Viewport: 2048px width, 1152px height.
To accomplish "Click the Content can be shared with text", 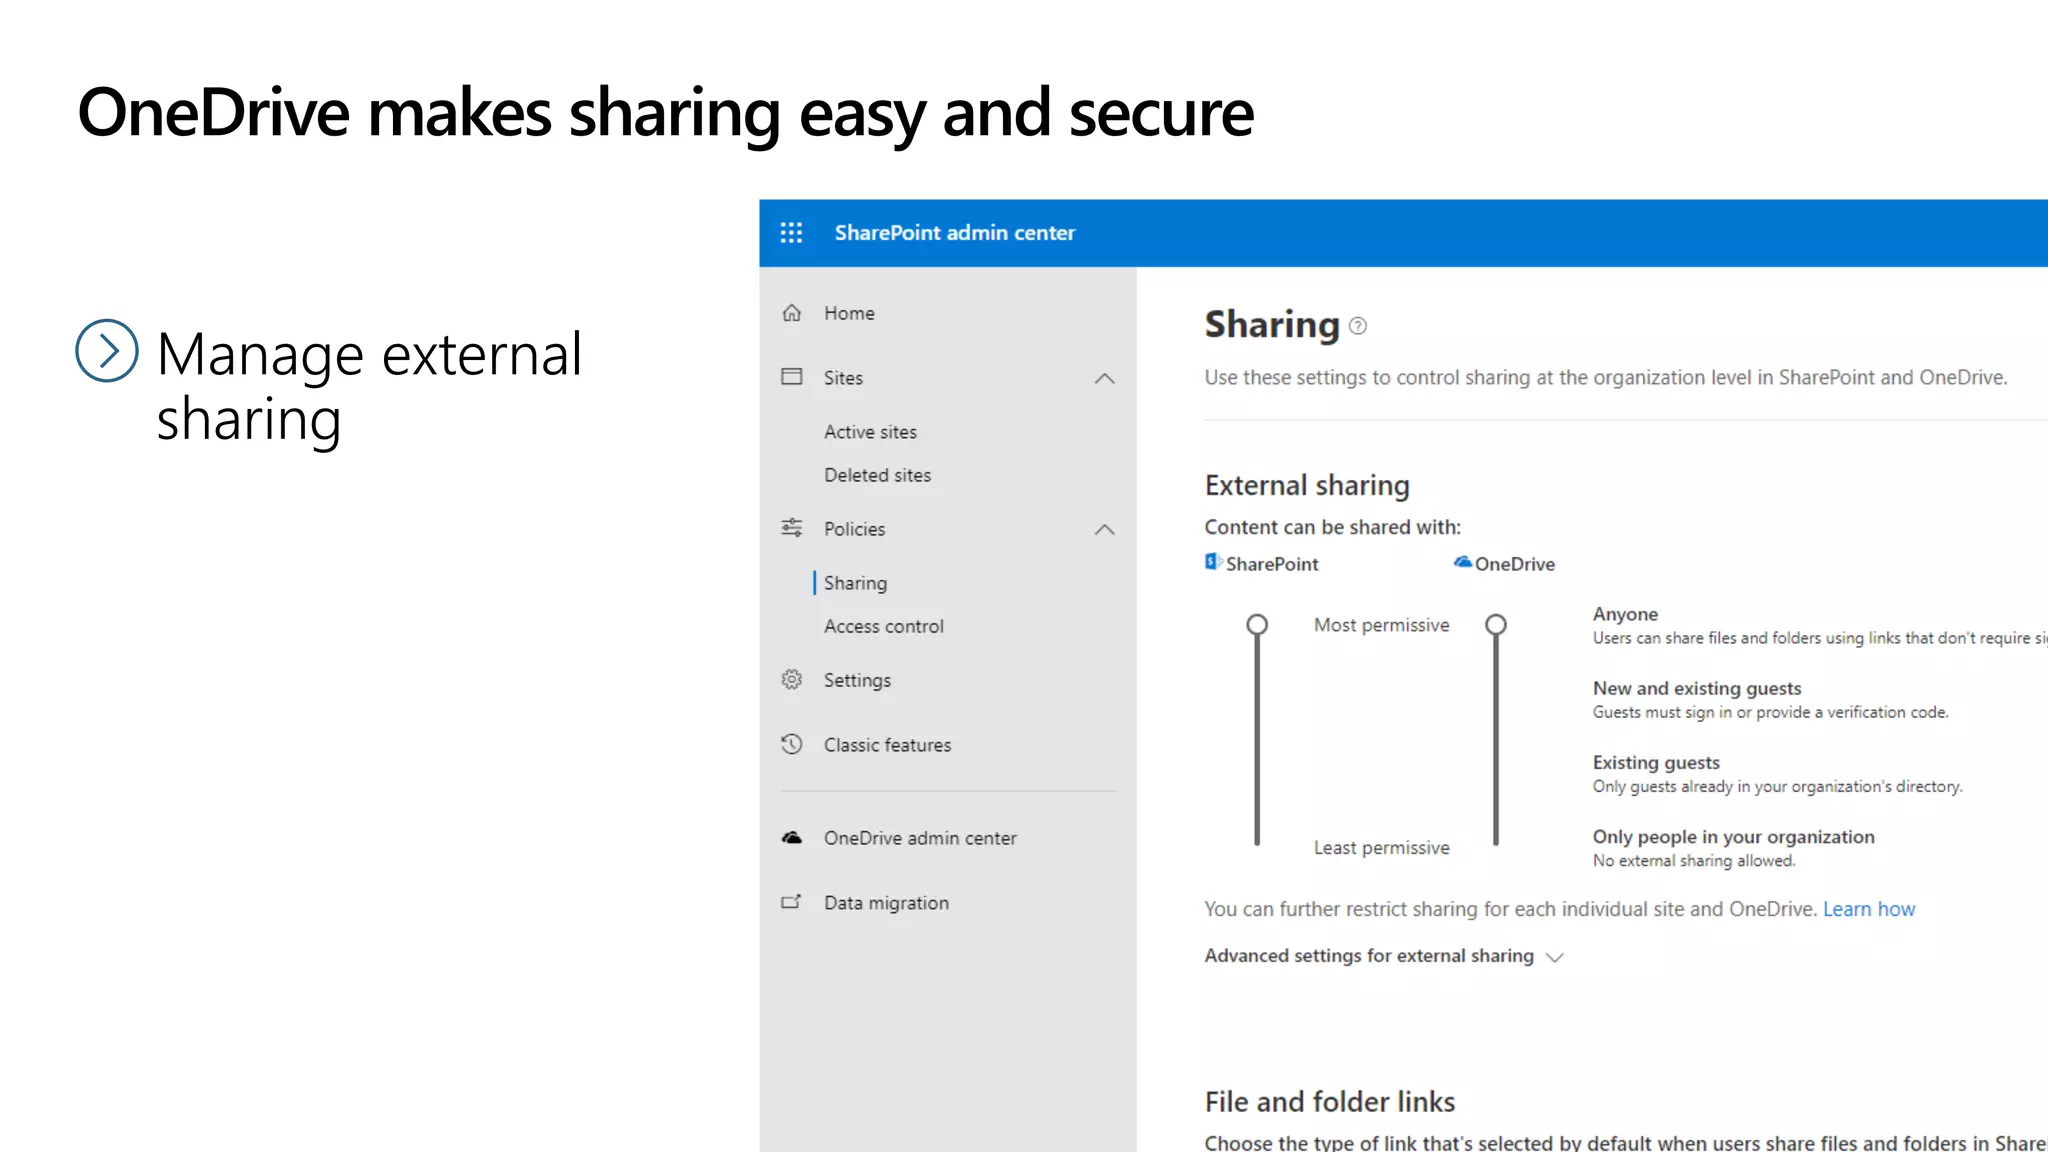I will pos(1332,527).
